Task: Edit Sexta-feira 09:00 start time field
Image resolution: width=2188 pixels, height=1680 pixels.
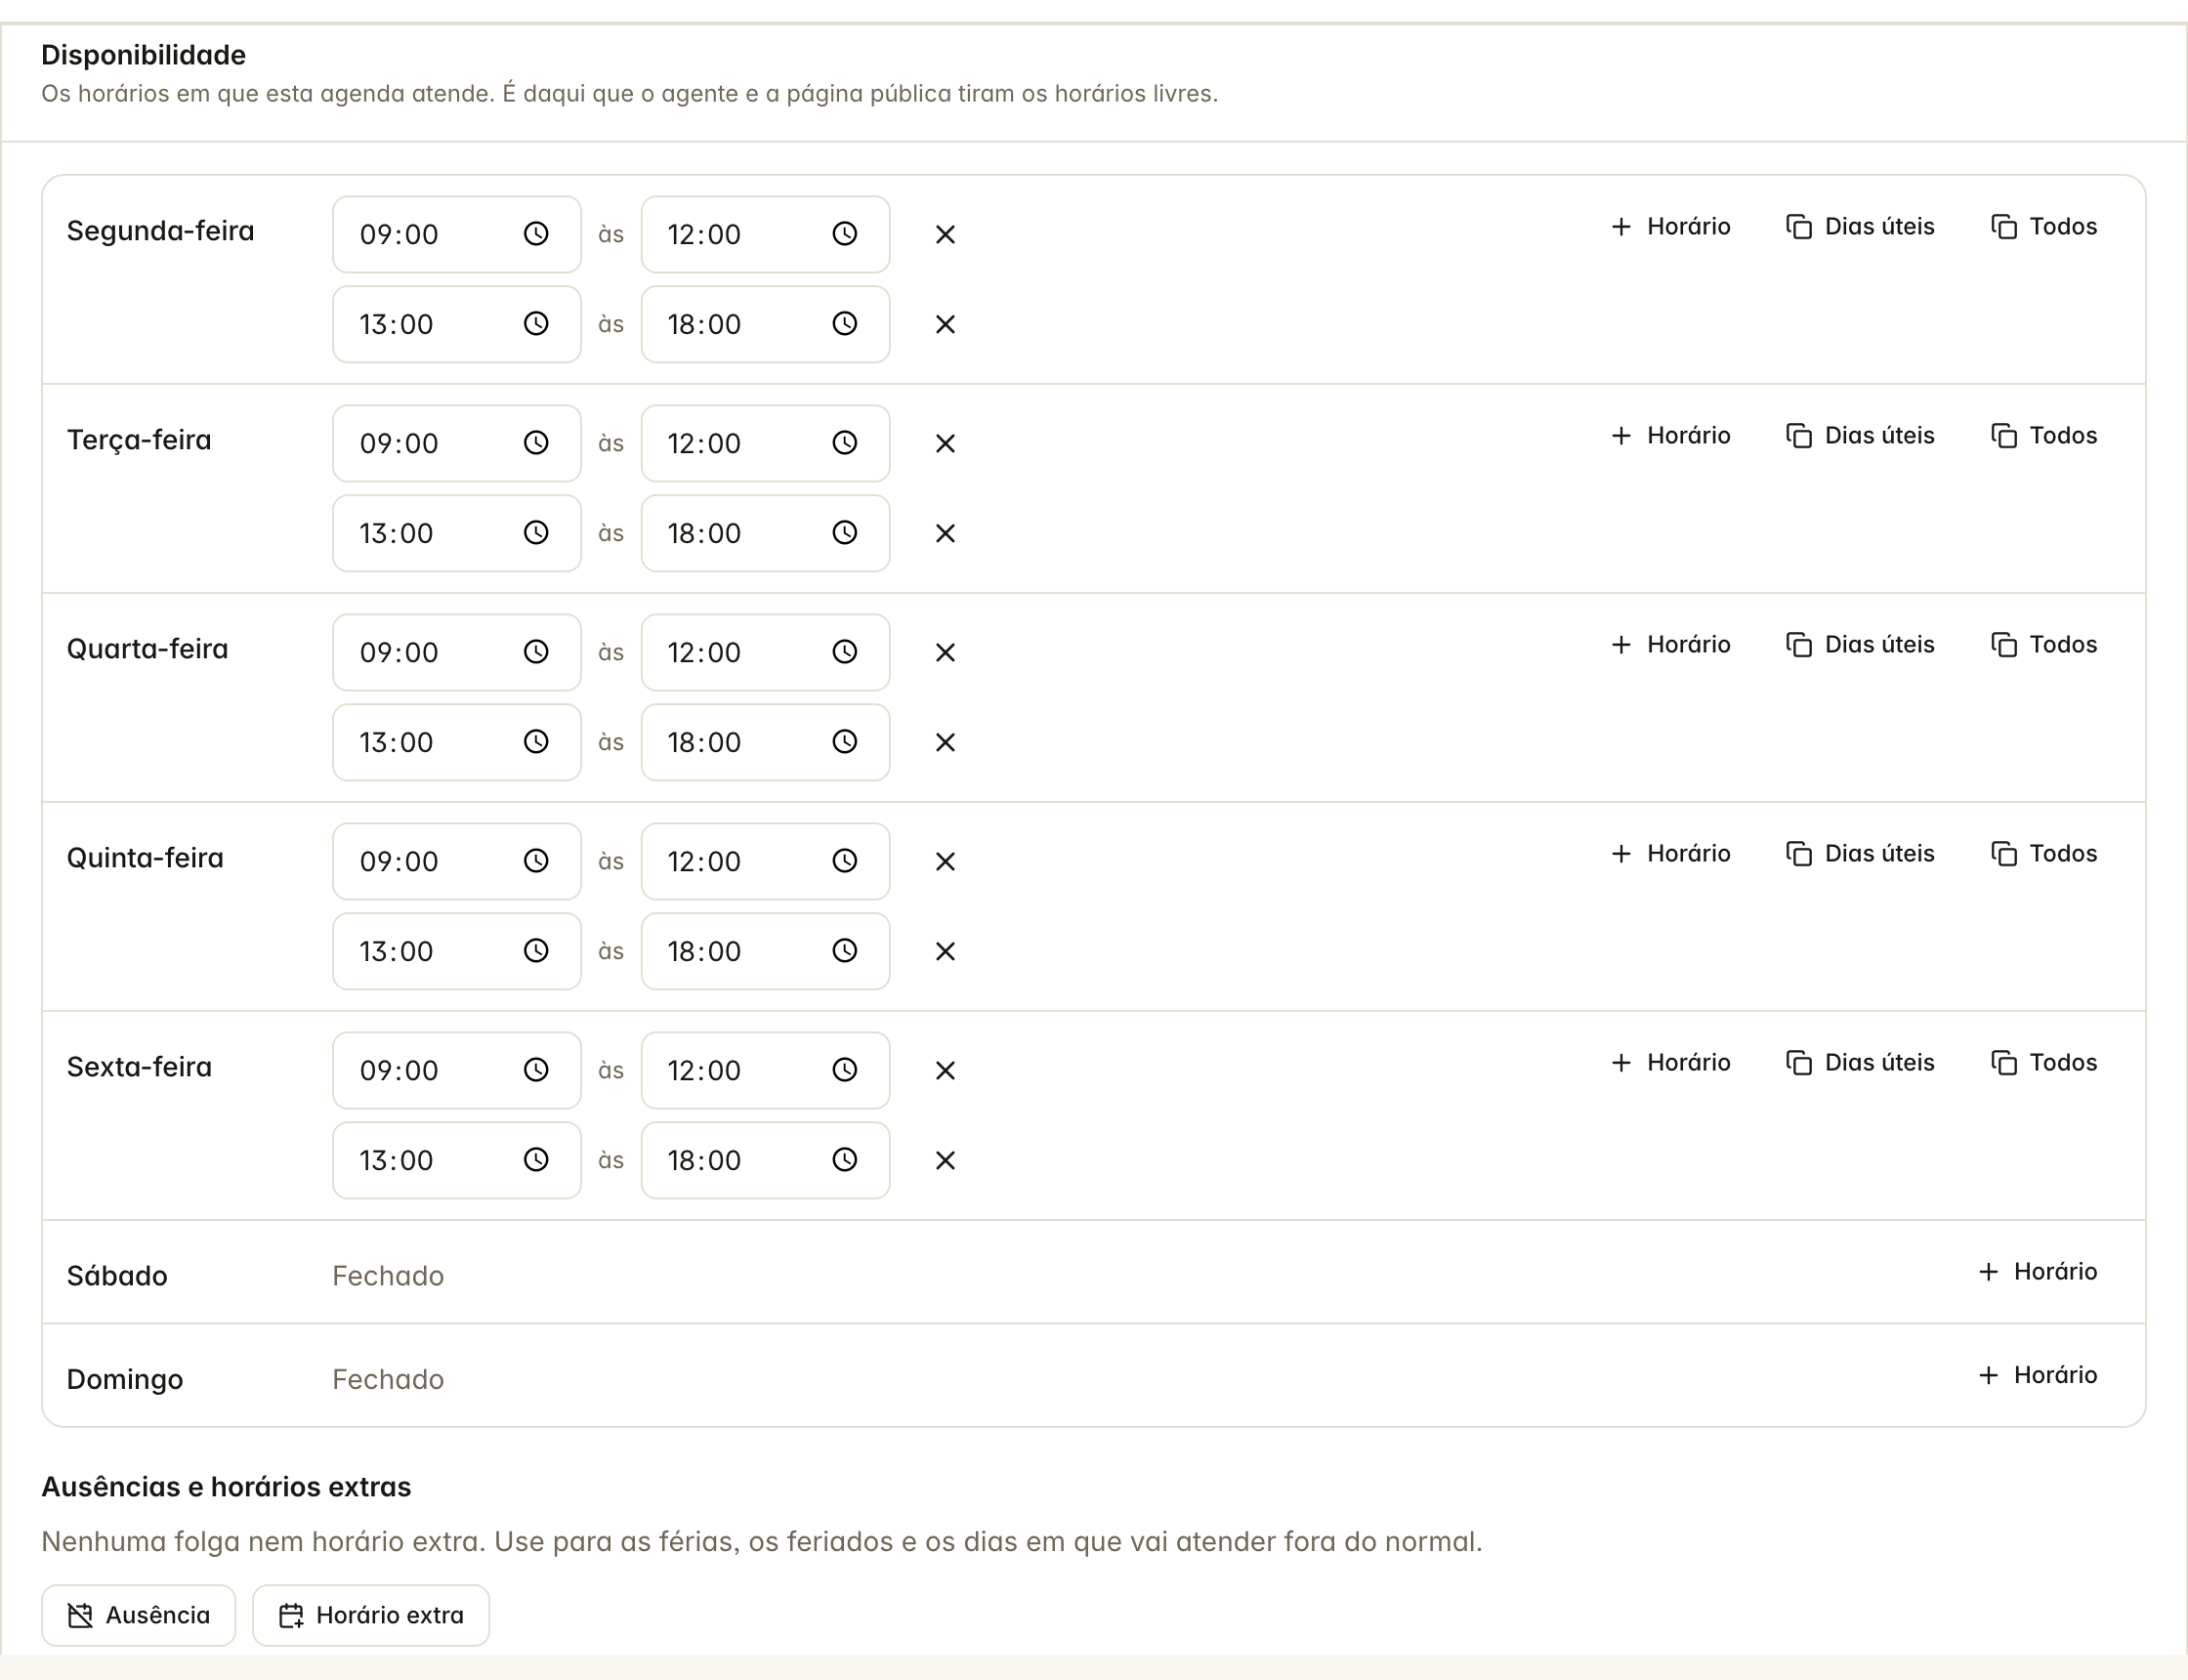Action: click(x=457, y=1070)
